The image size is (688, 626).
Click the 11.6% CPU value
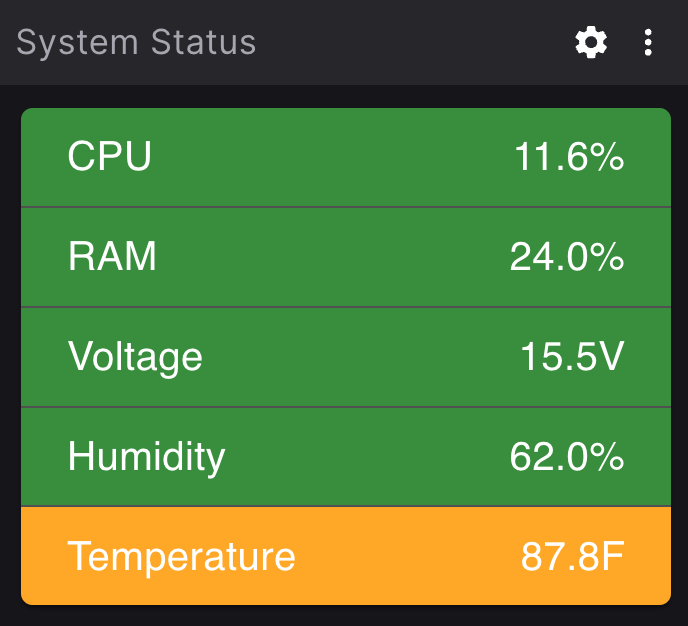569,157
